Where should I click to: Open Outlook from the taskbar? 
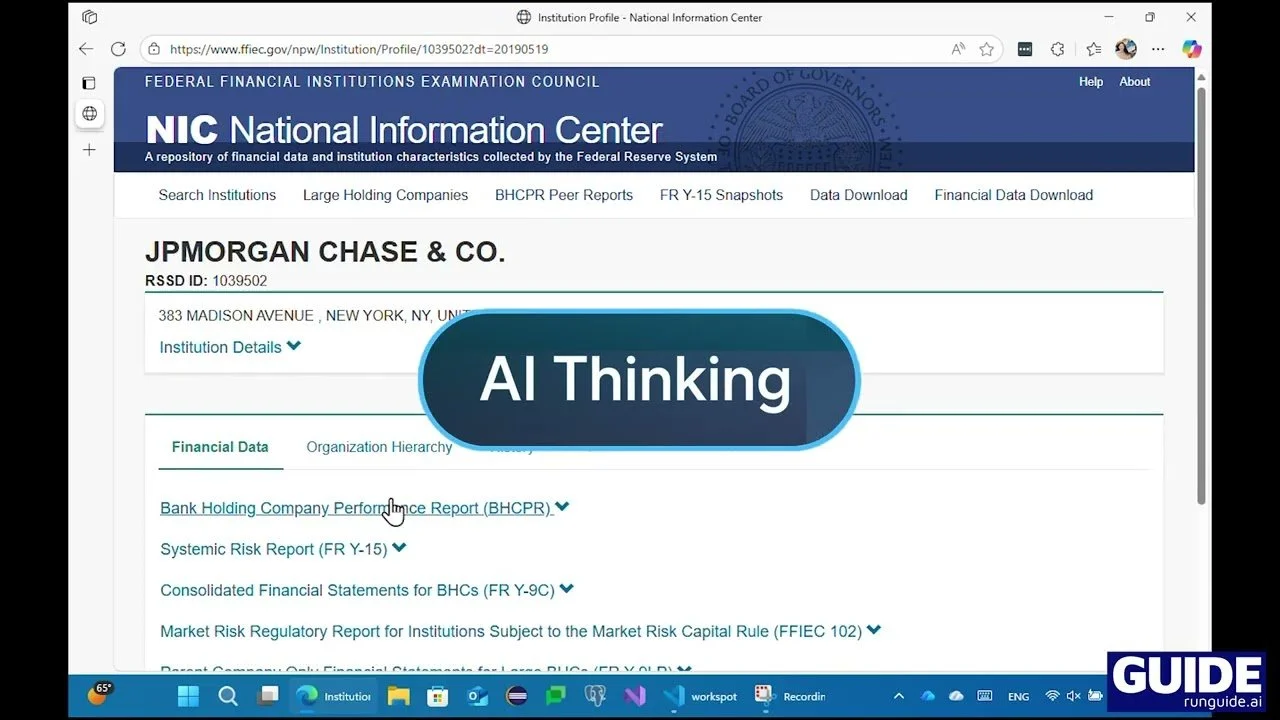pos(477,696)
